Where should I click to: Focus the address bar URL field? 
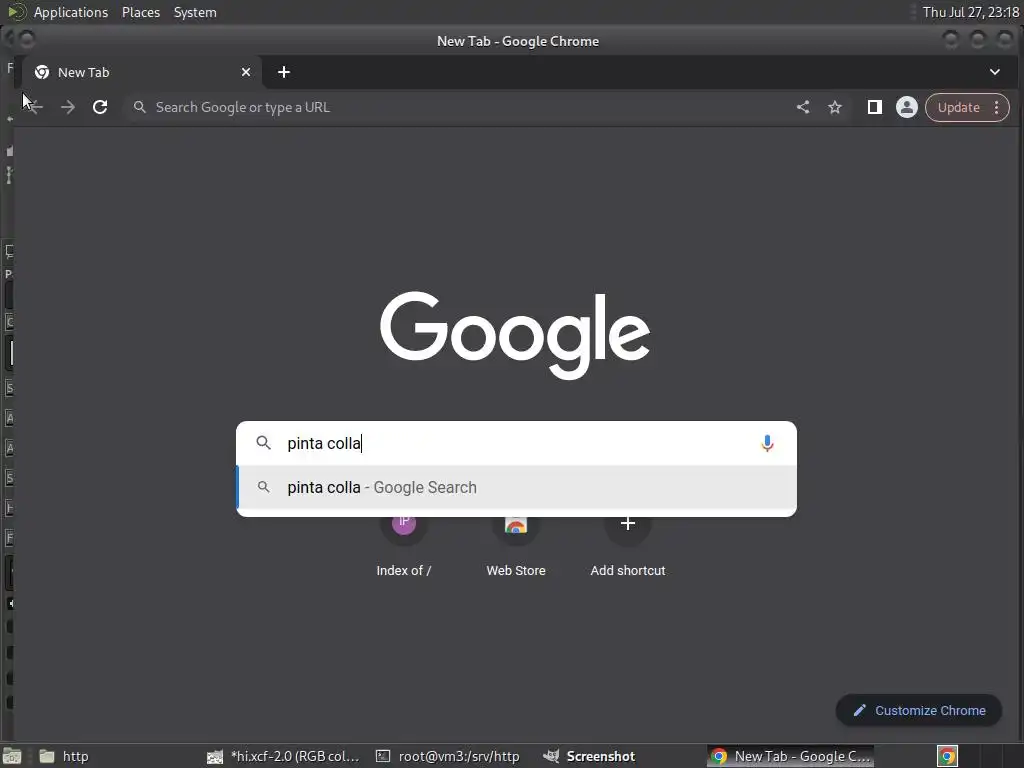(x=457, y=107)
